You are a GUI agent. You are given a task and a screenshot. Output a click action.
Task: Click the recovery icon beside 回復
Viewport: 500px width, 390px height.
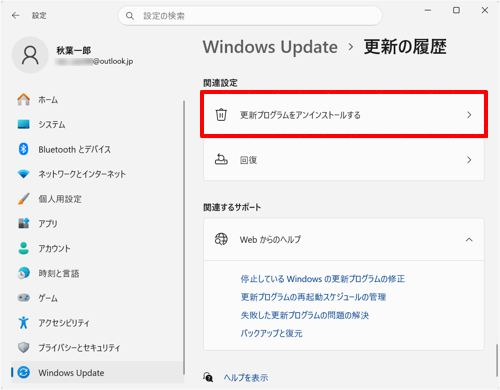click(x=221, y=160)
